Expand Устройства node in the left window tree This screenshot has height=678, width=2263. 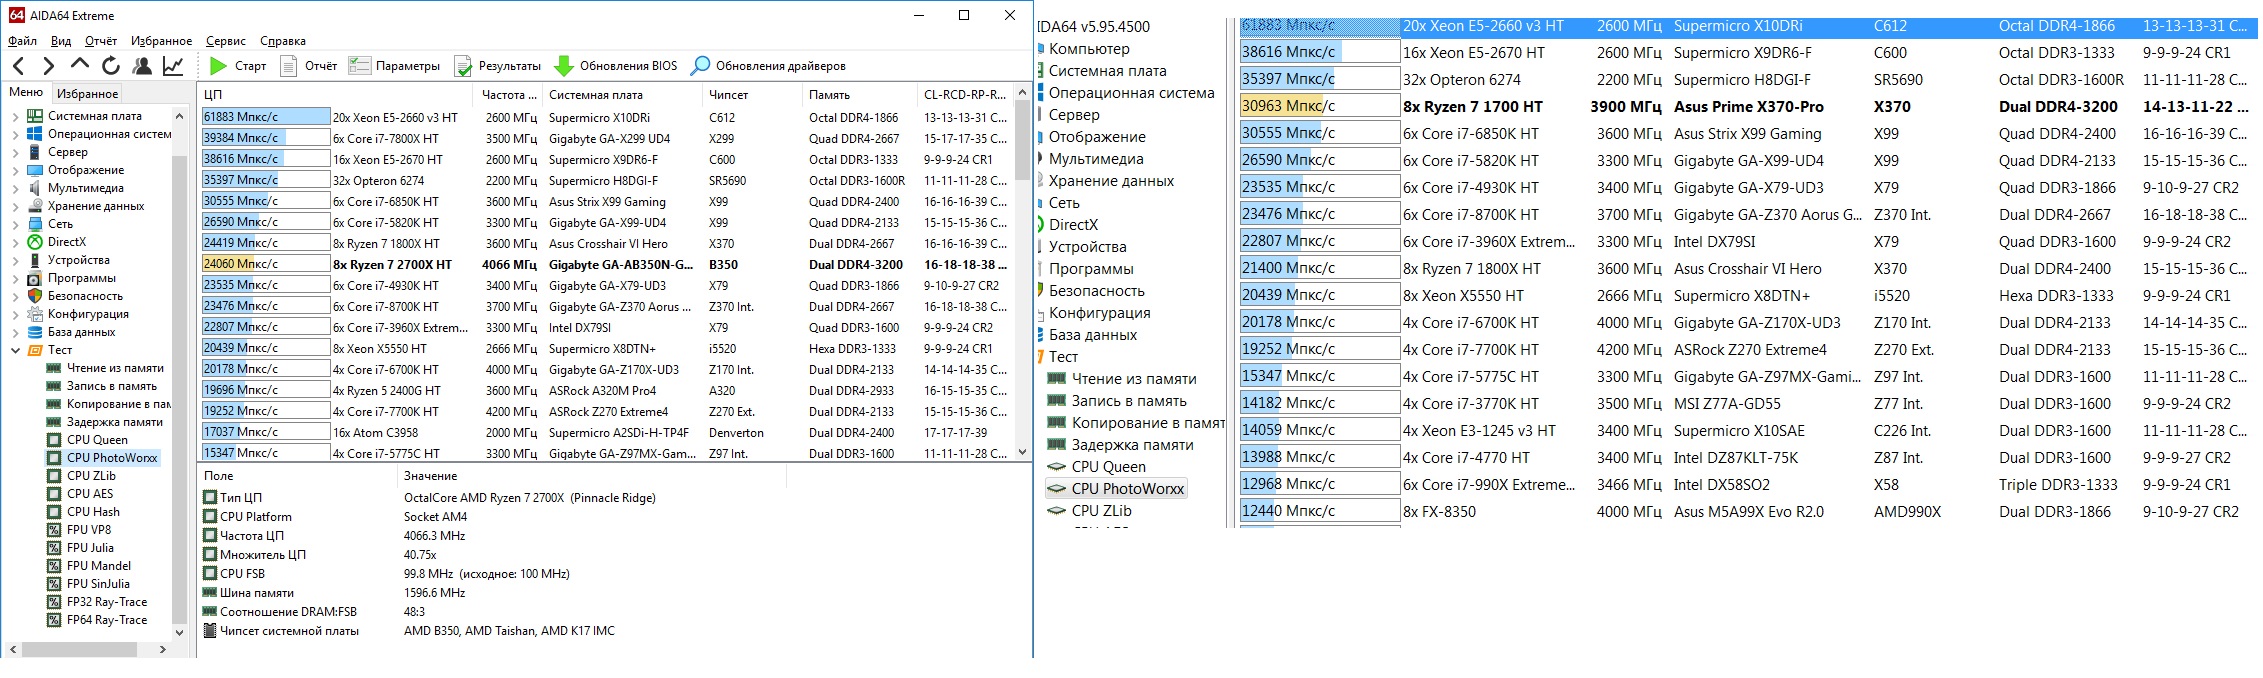(15, 260)
